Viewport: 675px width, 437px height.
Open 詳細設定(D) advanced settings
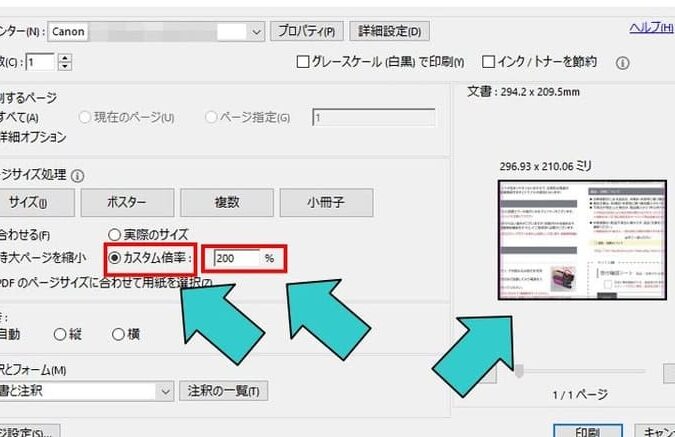(390, 31)
